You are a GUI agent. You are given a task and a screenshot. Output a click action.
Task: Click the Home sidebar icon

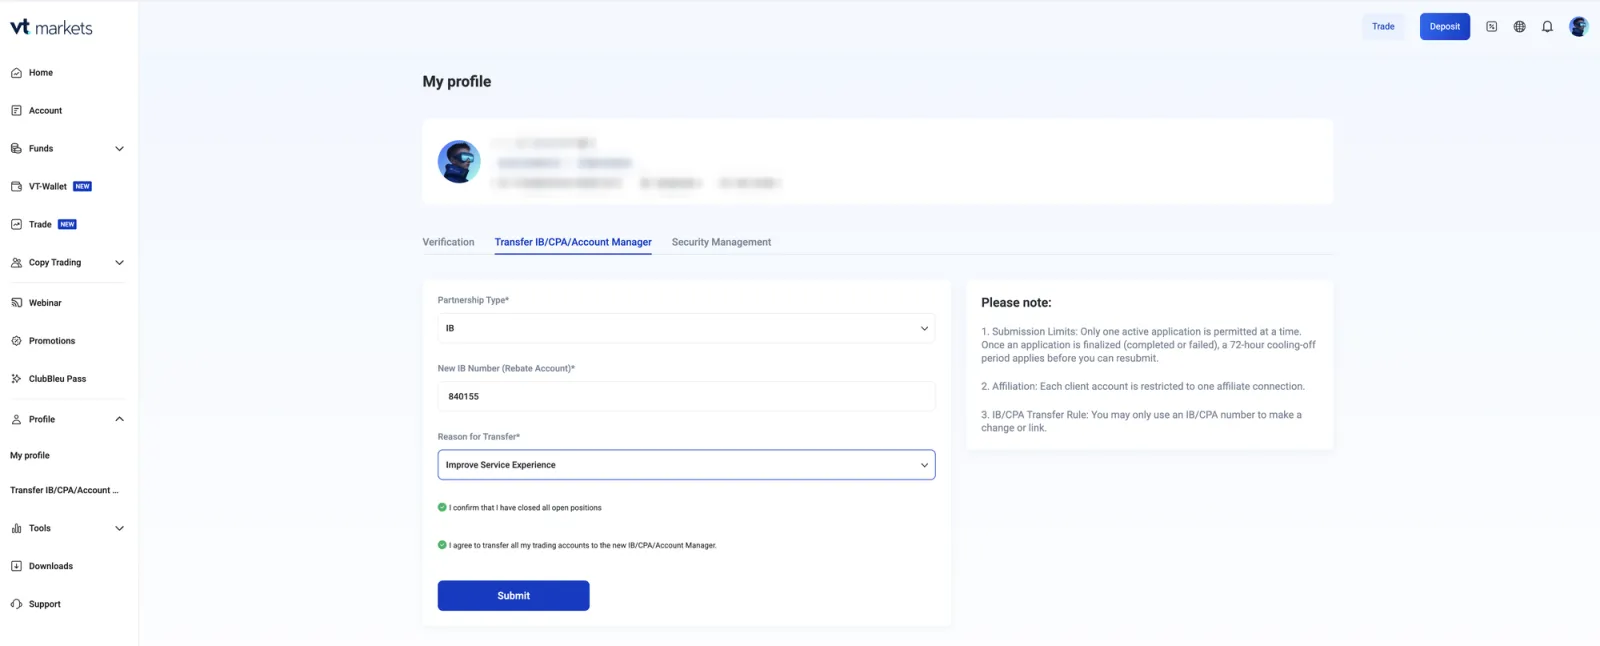coord(16,73)
